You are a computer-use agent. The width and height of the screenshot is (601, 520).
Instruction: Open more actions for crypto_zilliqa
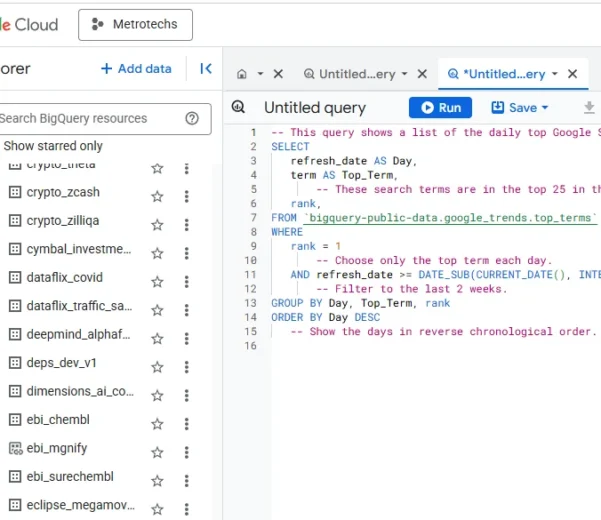[187, 225]
